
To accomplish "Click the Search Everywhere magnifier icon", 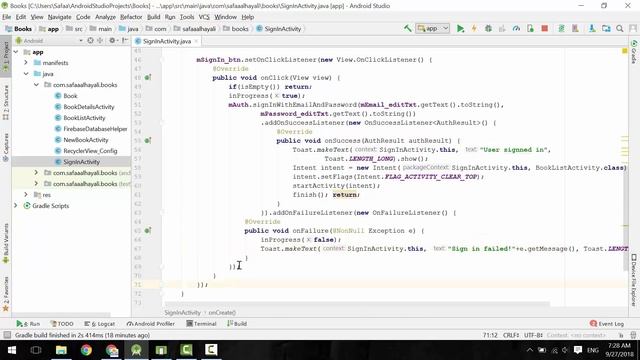I will [620, 29].
